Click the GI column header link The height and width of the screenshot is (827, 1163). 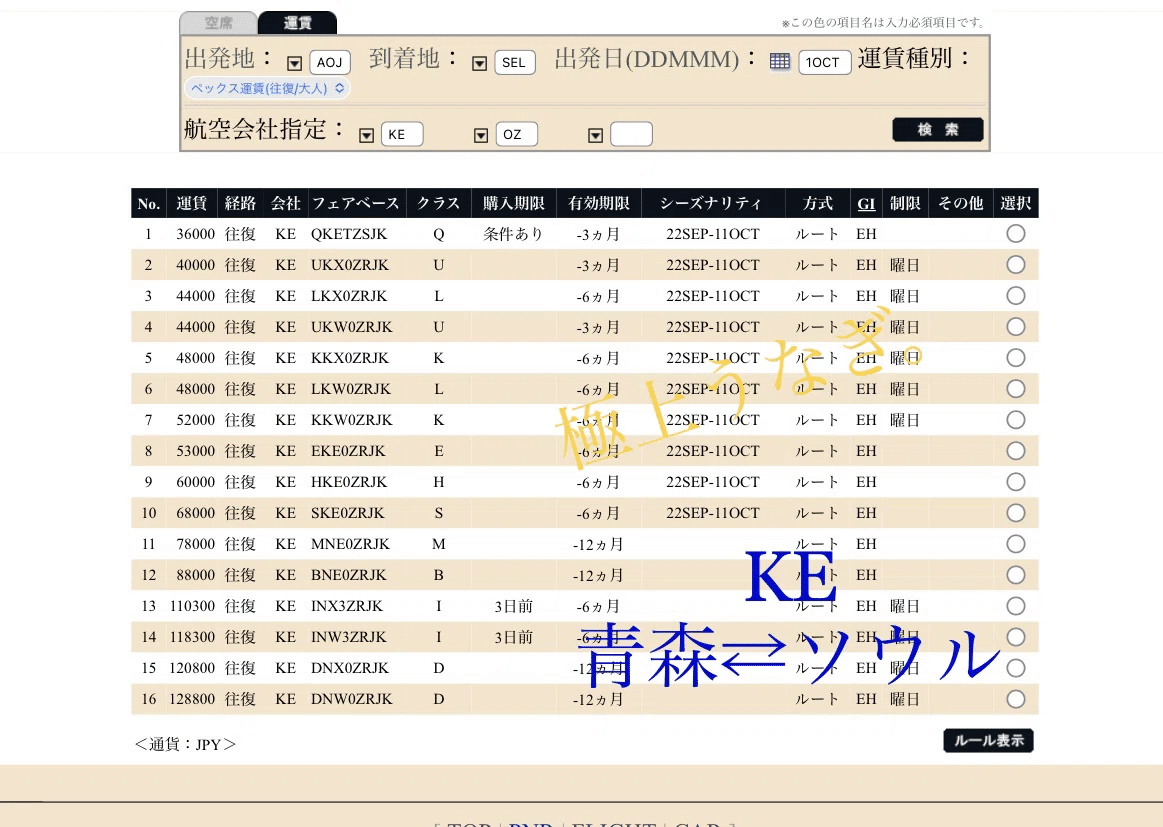coord(866,204)
